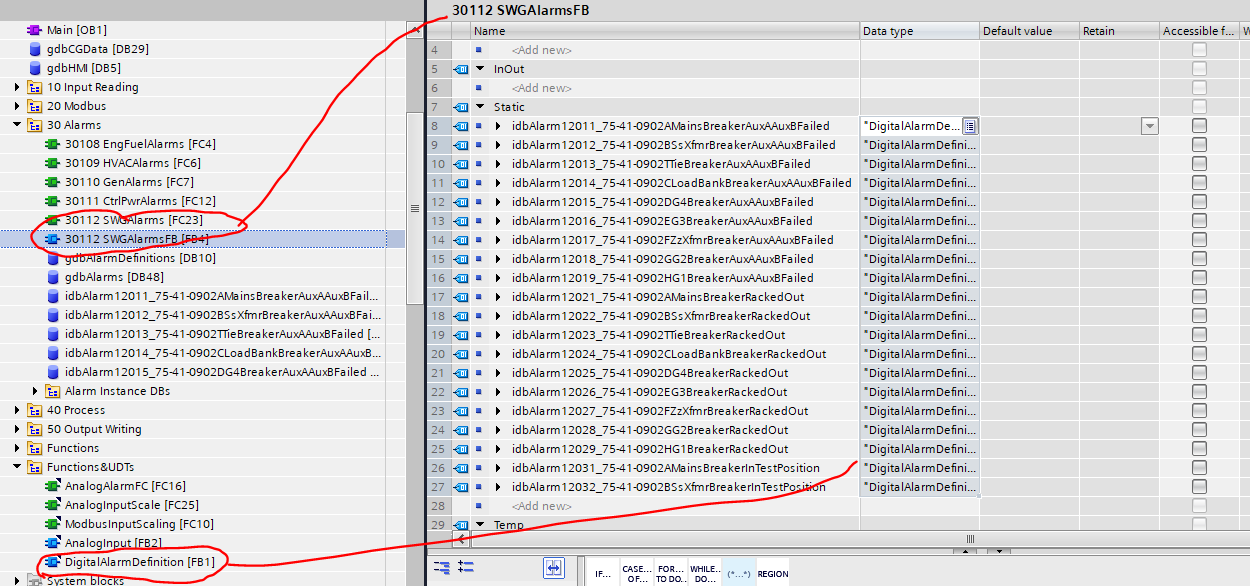Click the collapse-all regions icon below the table

[441, 567]
